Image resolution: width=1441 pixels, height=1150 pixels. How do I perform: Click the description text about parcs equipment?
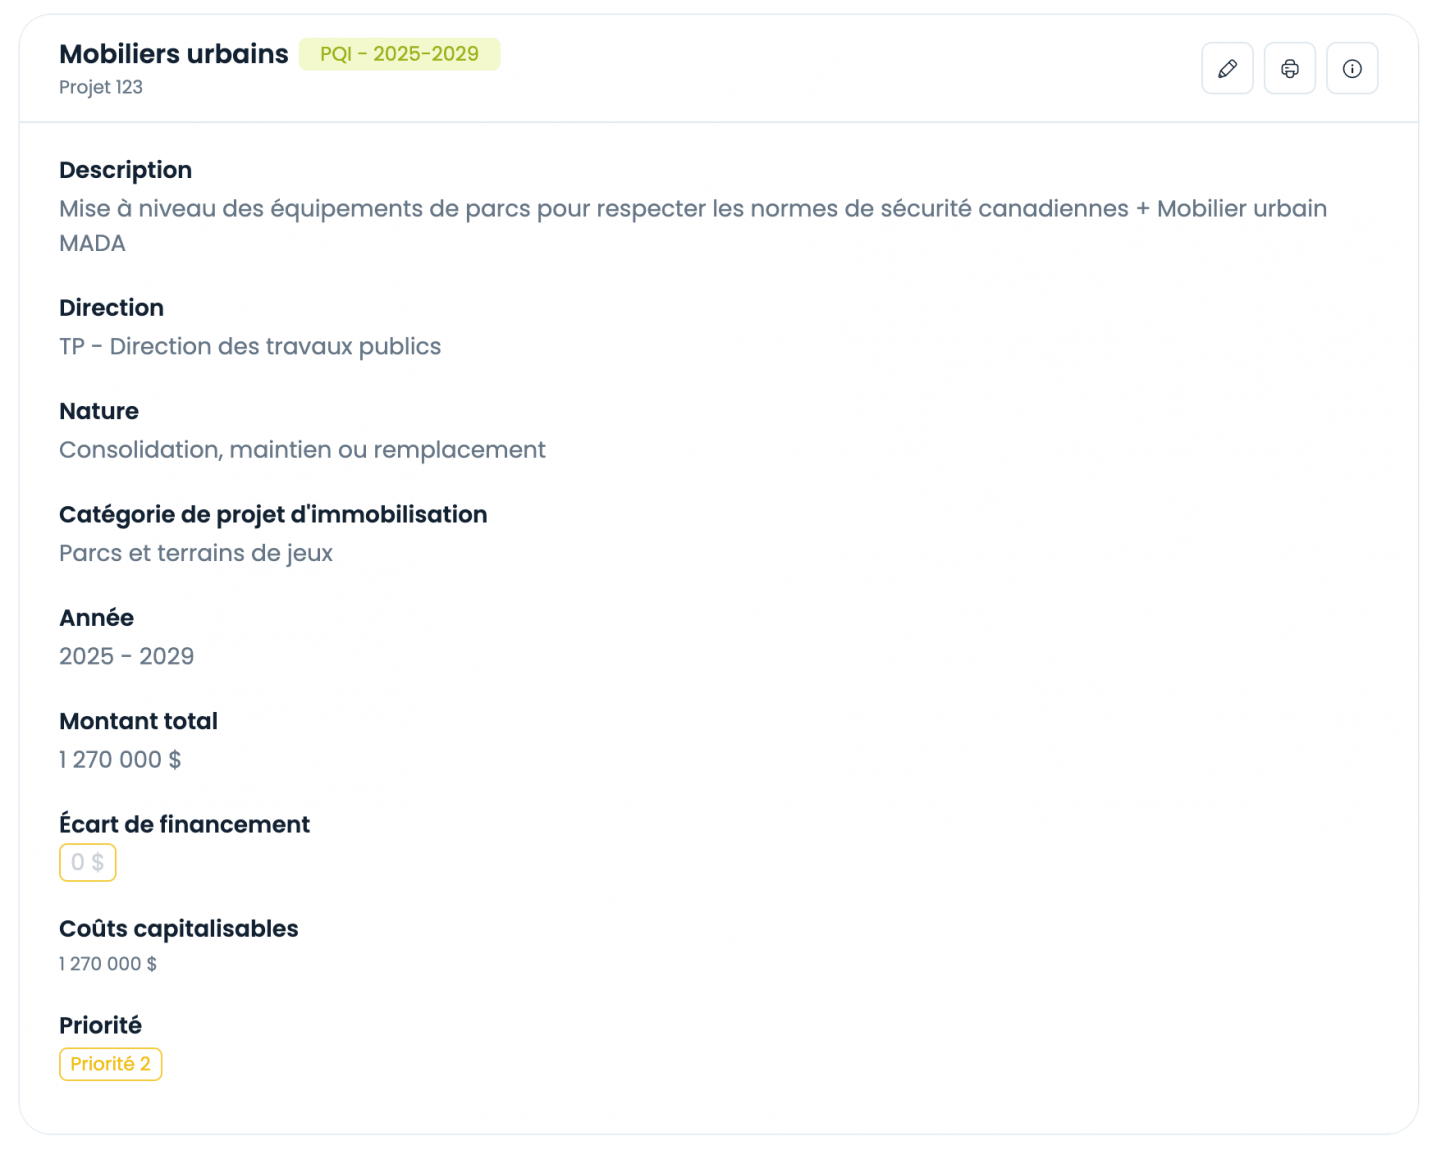tap(693, 226)
